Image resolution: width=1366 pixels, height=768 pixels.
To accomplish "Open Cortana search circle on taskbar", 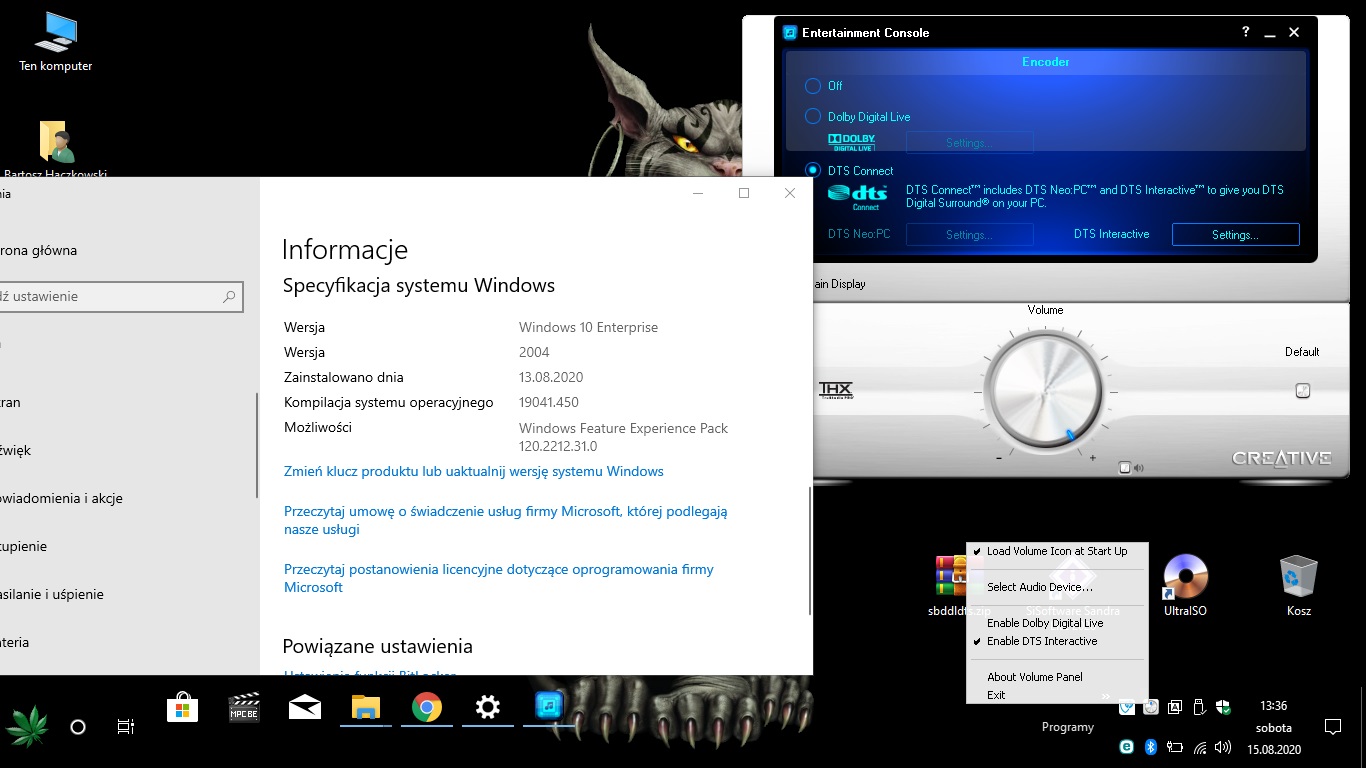I will pyautogui.click(x=78, y=727).
